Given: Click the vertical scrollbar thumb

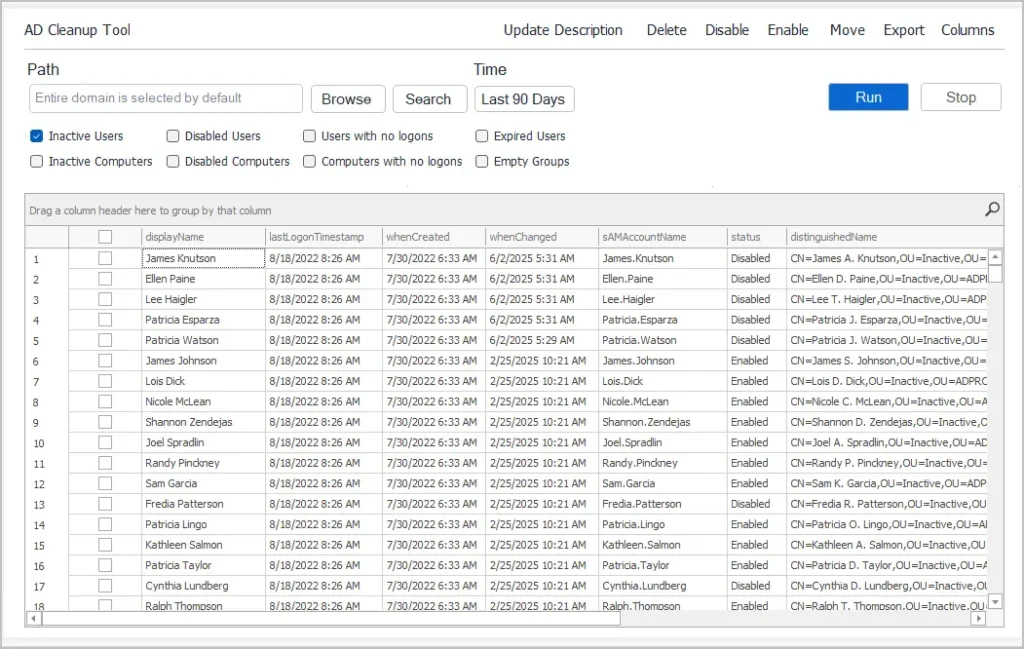Looking at the screenshot, I should click(x=995, y=274).
